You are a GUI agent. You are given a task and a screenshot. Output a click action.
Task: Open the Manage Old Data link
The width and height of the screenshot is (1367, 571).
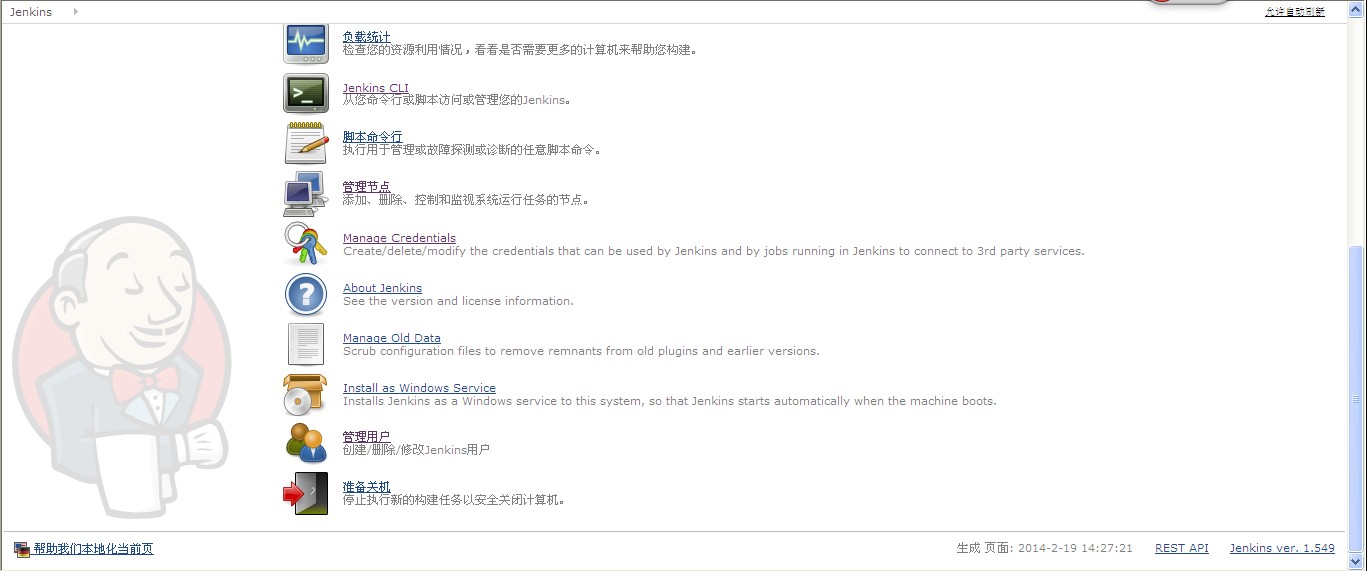tap(392, 338)
